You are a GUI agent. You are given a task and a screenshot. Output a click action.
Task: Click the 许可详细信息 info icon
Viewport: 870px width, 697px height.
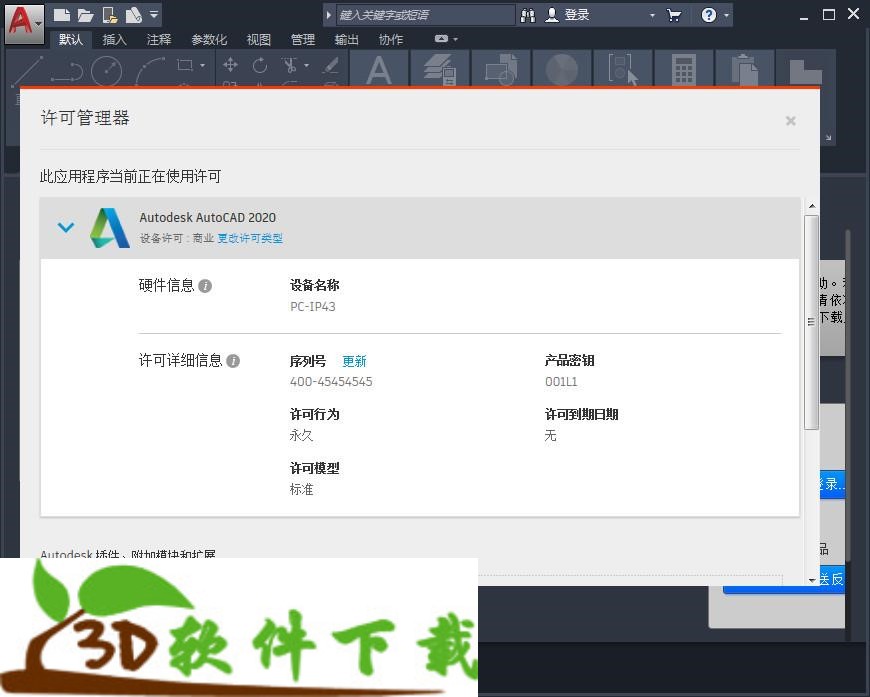pos(233,361)
